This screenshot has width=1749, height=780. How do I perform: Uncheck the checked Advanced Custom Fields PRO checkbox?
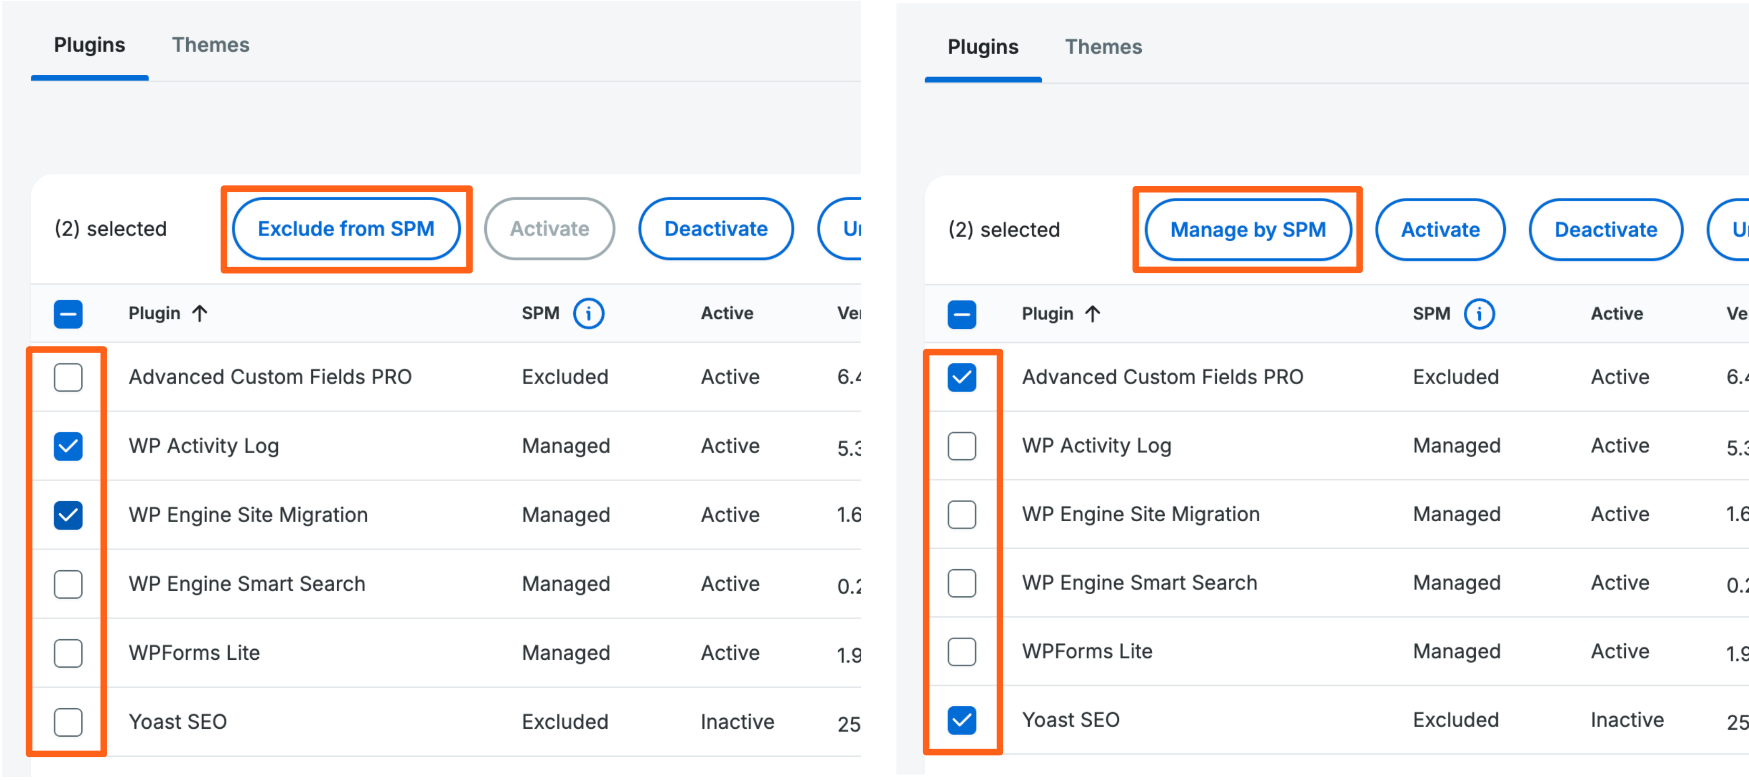tap(961, 377)
